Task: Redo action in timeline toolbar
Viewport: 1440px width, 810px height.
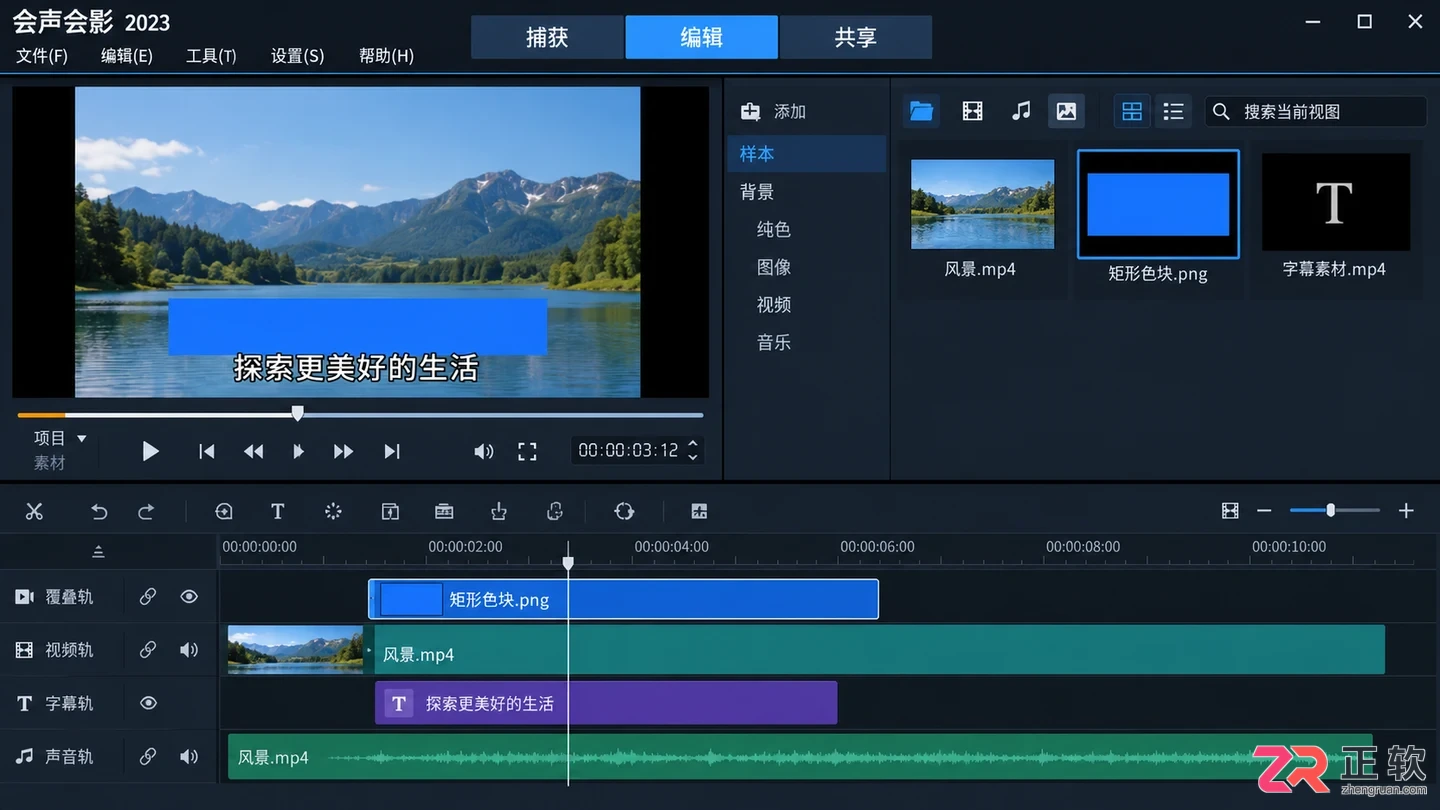Action: pos(146,511)
